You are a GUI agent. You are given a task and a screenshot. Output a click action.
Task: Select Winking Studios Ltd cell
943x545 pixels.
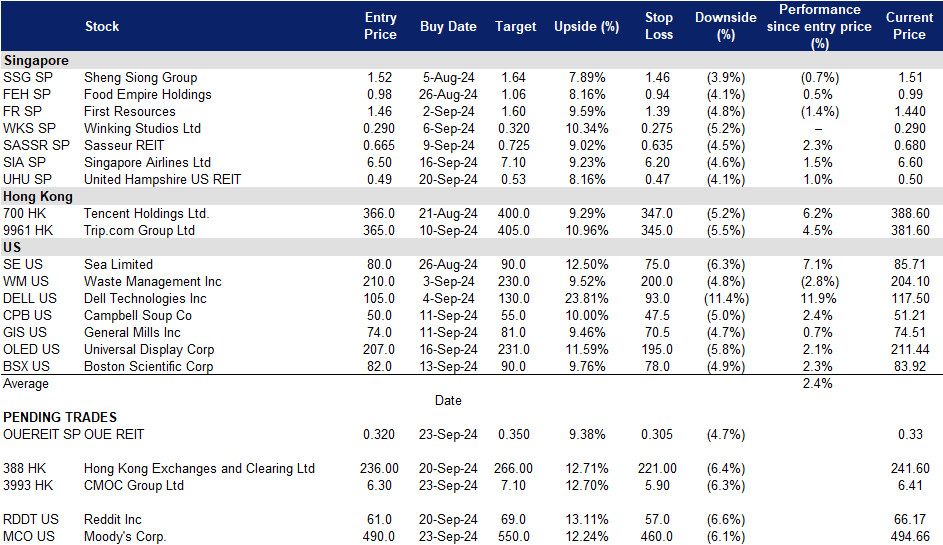point(143,128)
